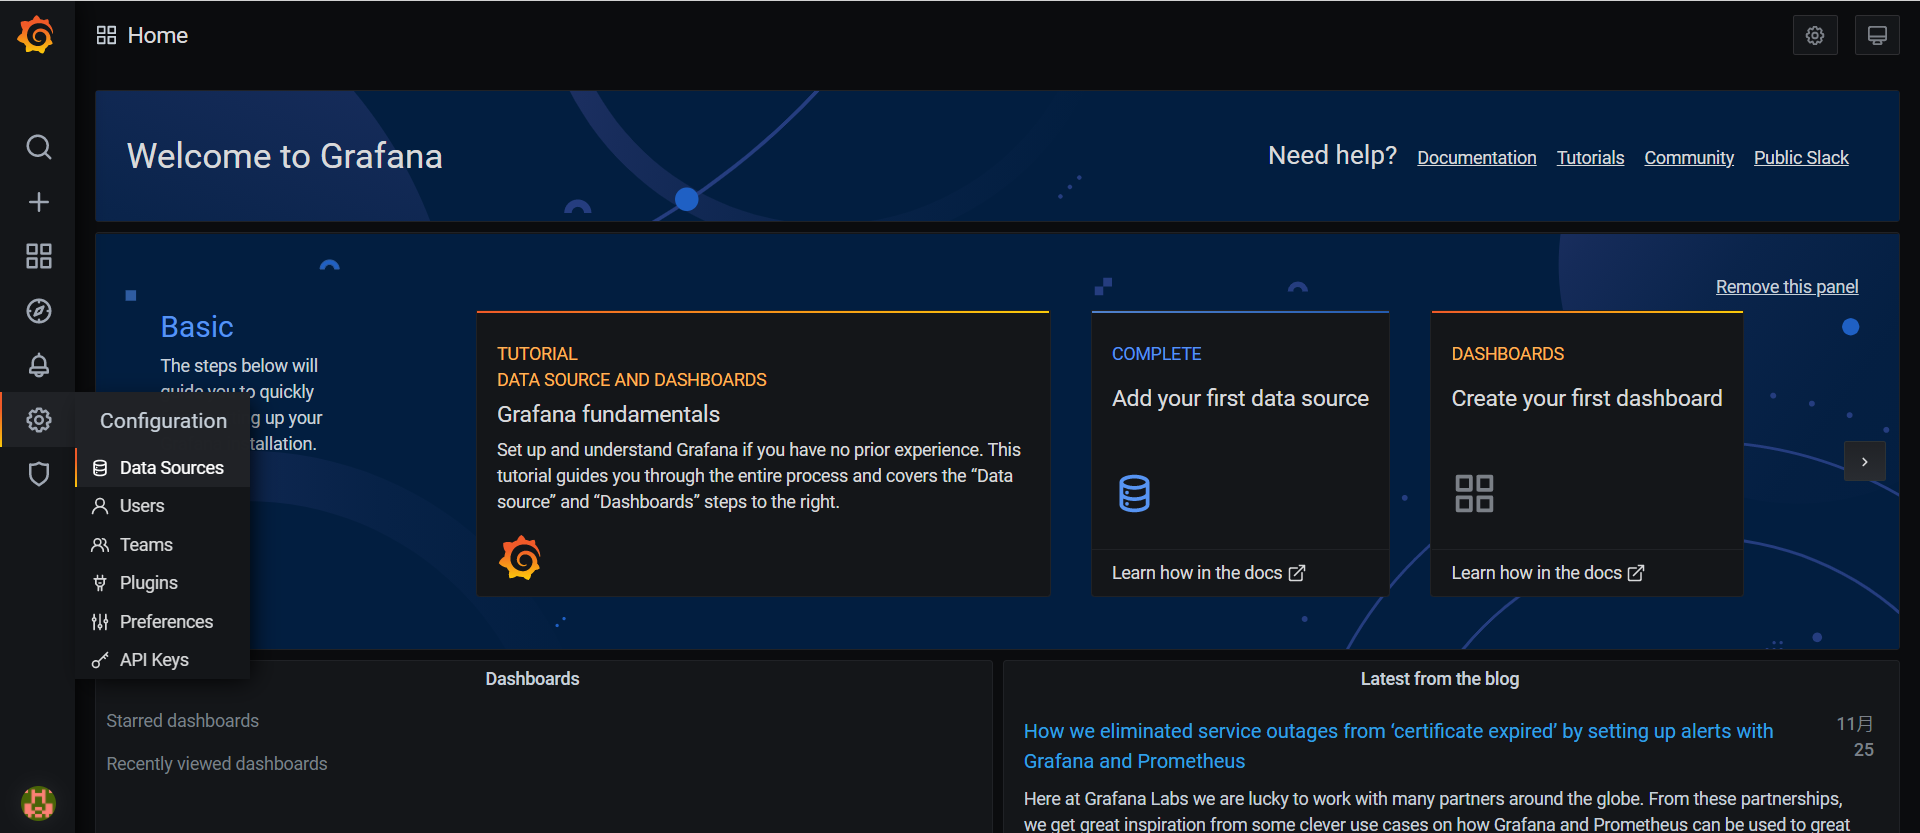Click the Dashboards panel title
The width and height of the screenshot is (1920, 833).
pyautogui.click(x=532, y=679)
